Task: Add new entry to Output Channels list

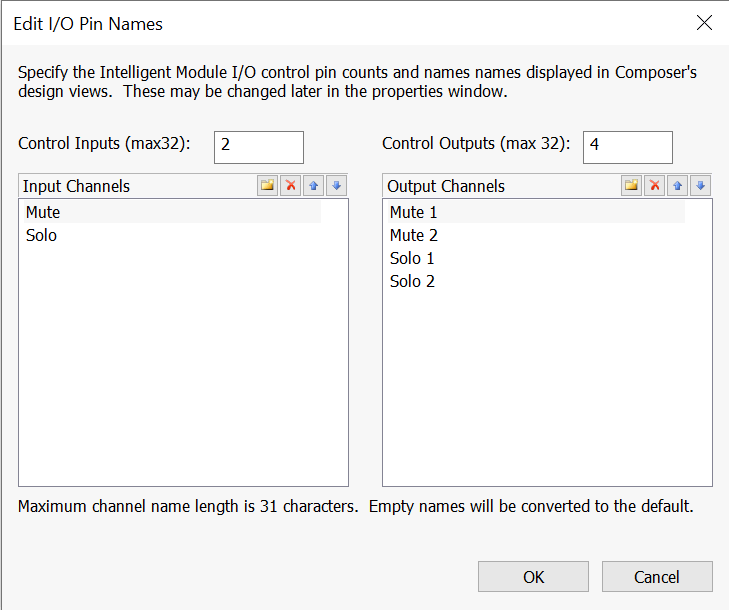Action: [x=631, y=186]
